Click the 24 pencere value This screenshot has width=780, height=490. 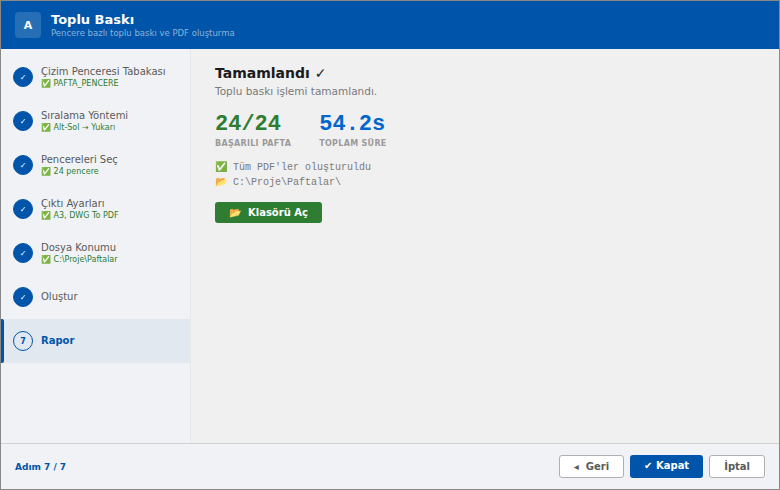tap(76, 171)
